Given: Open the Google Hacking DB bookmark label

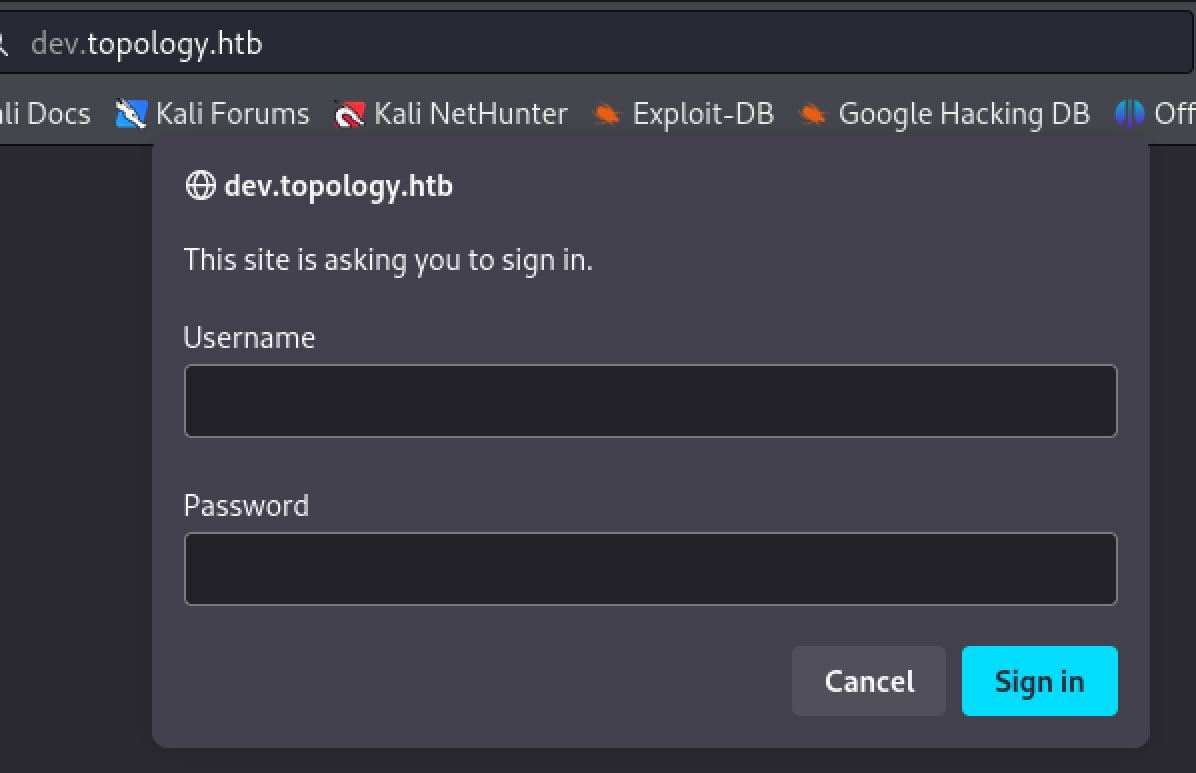Looking at the screenshot, I should point(963,114).
